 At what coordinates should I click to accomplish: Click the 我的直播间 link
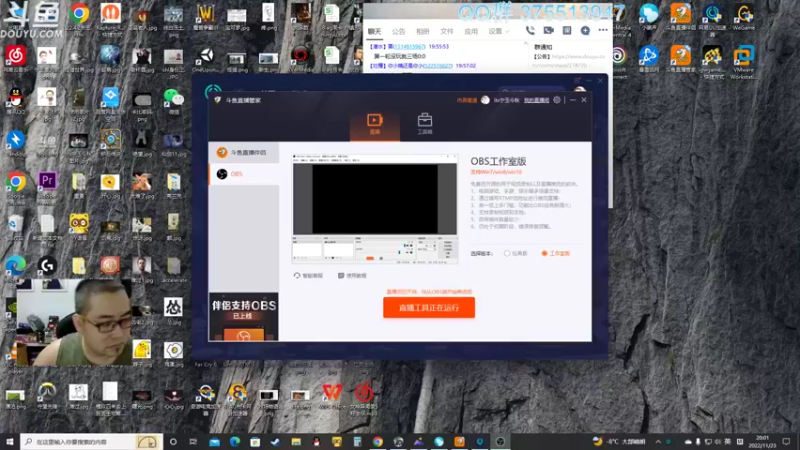(x=536, y=101)
